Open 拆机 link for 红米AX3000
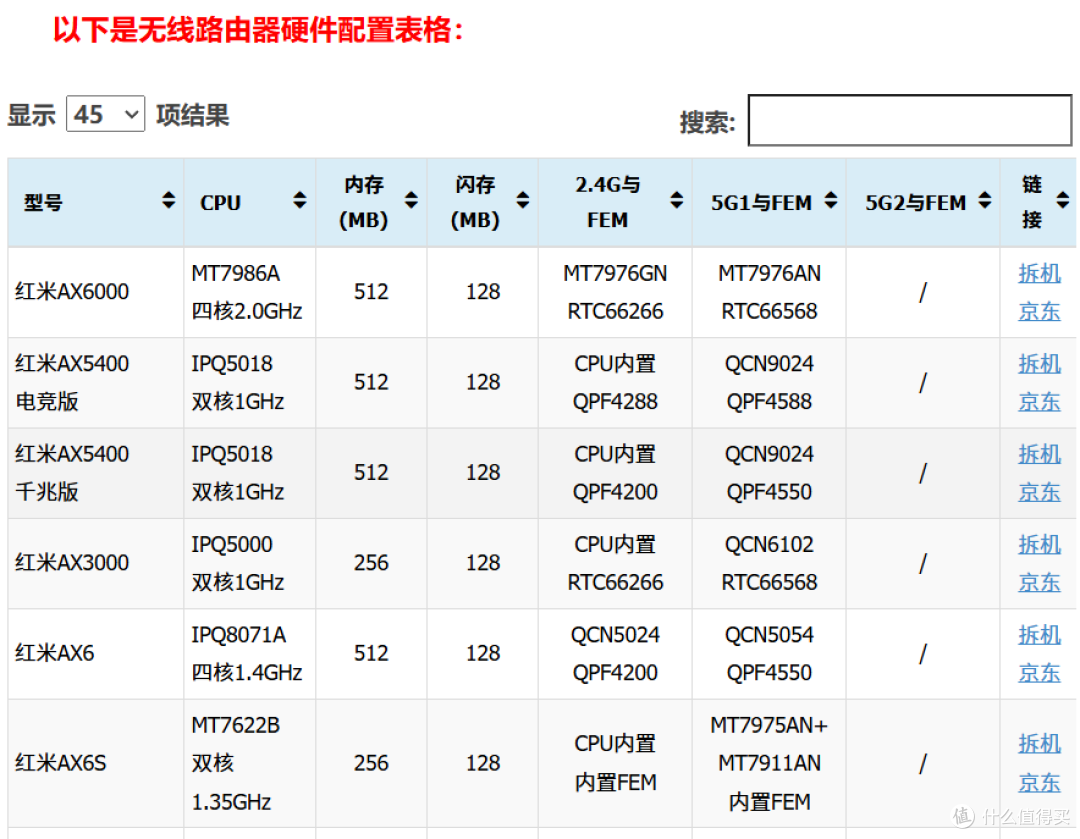 1039,544
